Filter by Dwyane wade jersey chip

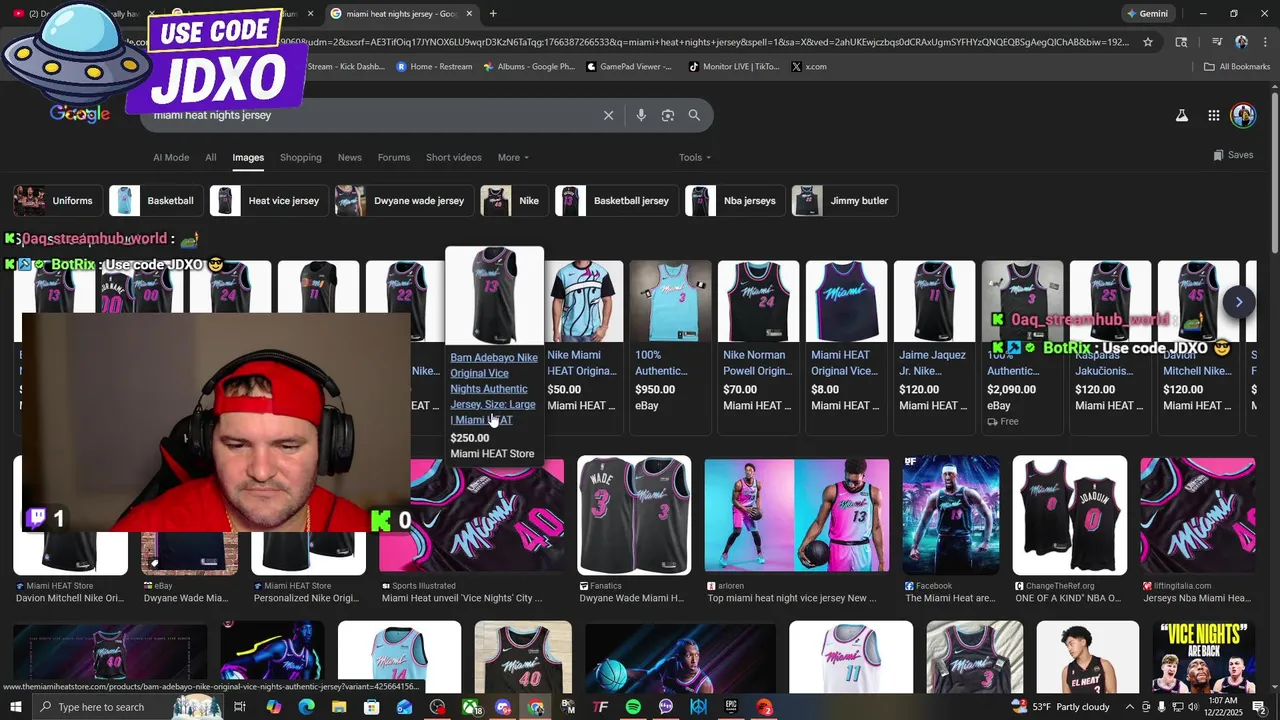[403, 201]
